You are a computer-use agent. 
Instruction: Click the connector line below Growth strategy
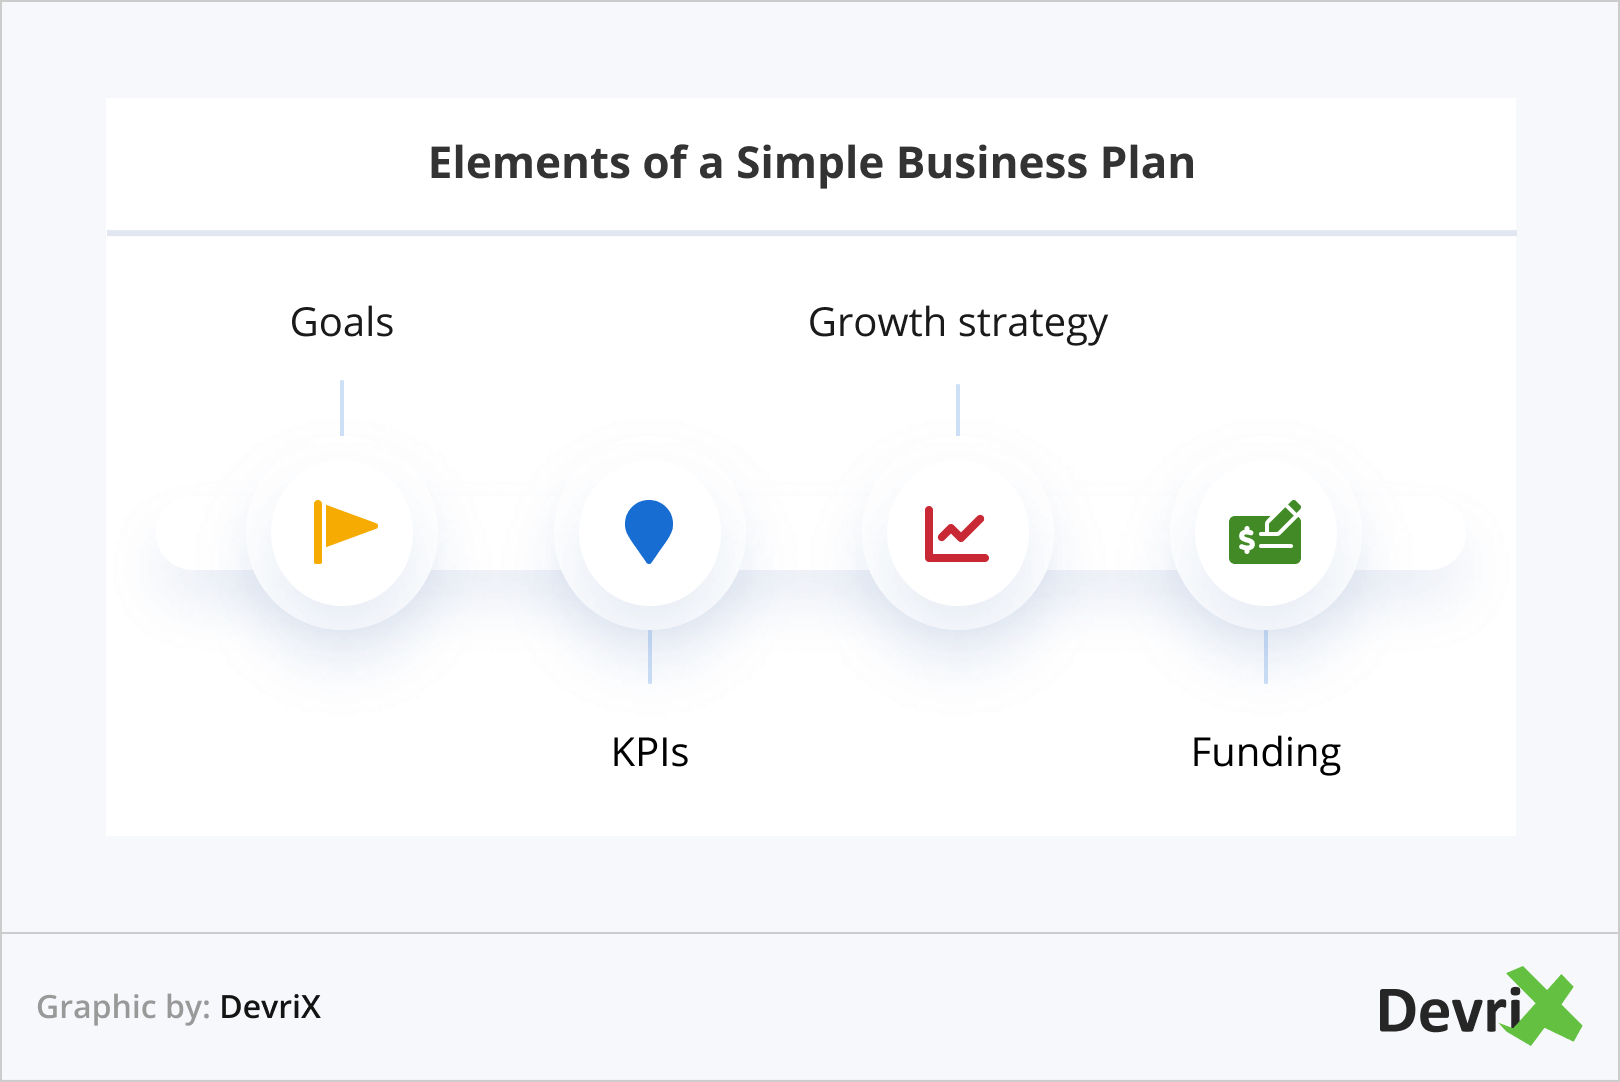[x=958, y=409]
